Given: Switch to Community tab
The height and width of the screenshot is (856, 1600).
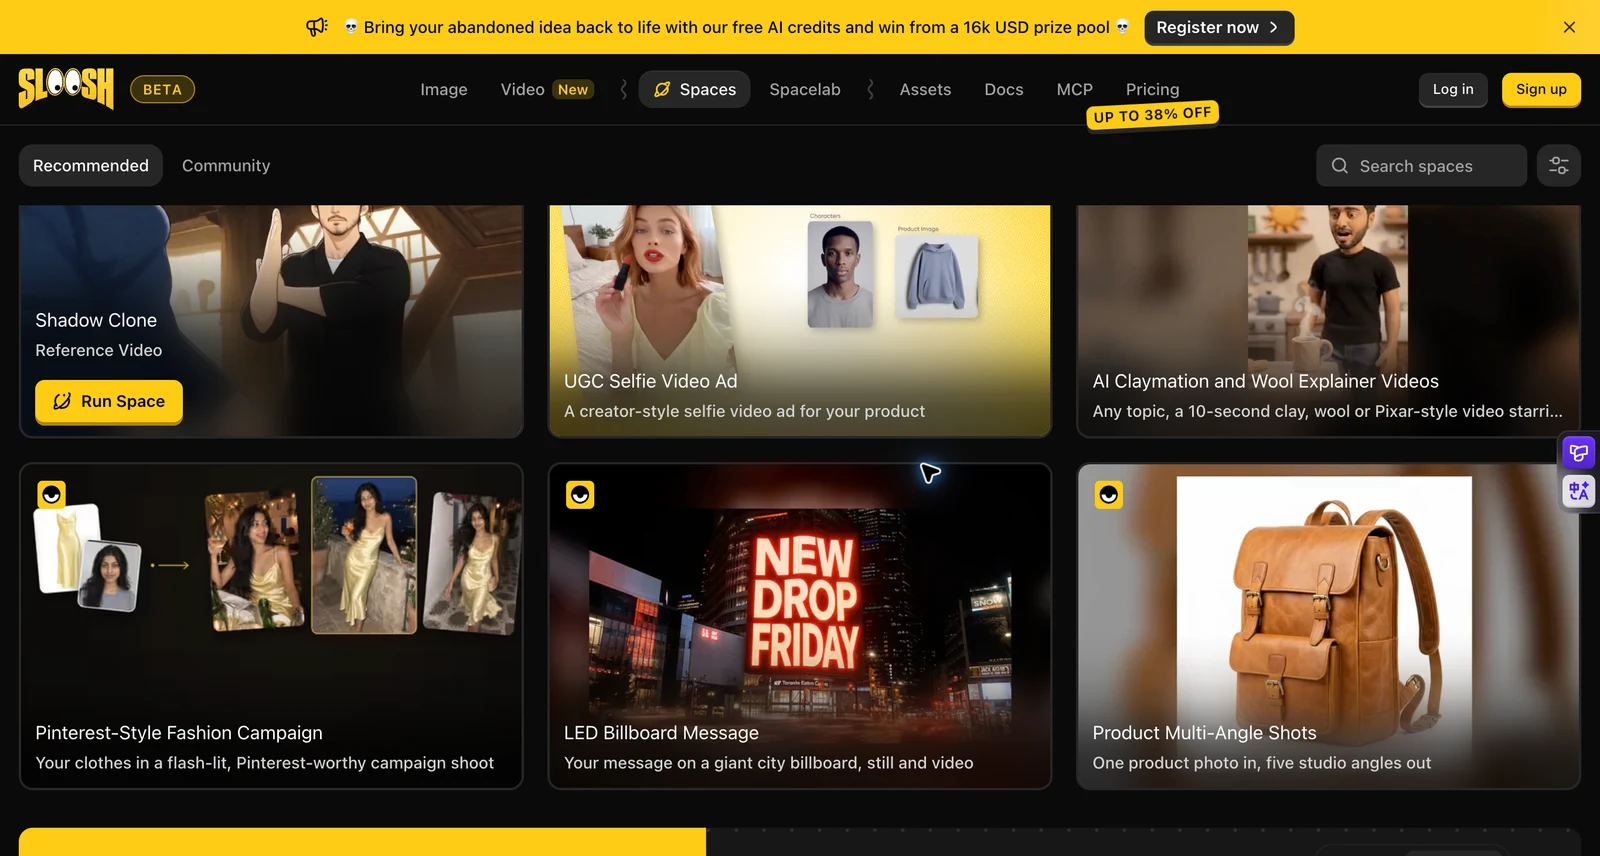Looking at the screenshot, I should pos(226,166).
